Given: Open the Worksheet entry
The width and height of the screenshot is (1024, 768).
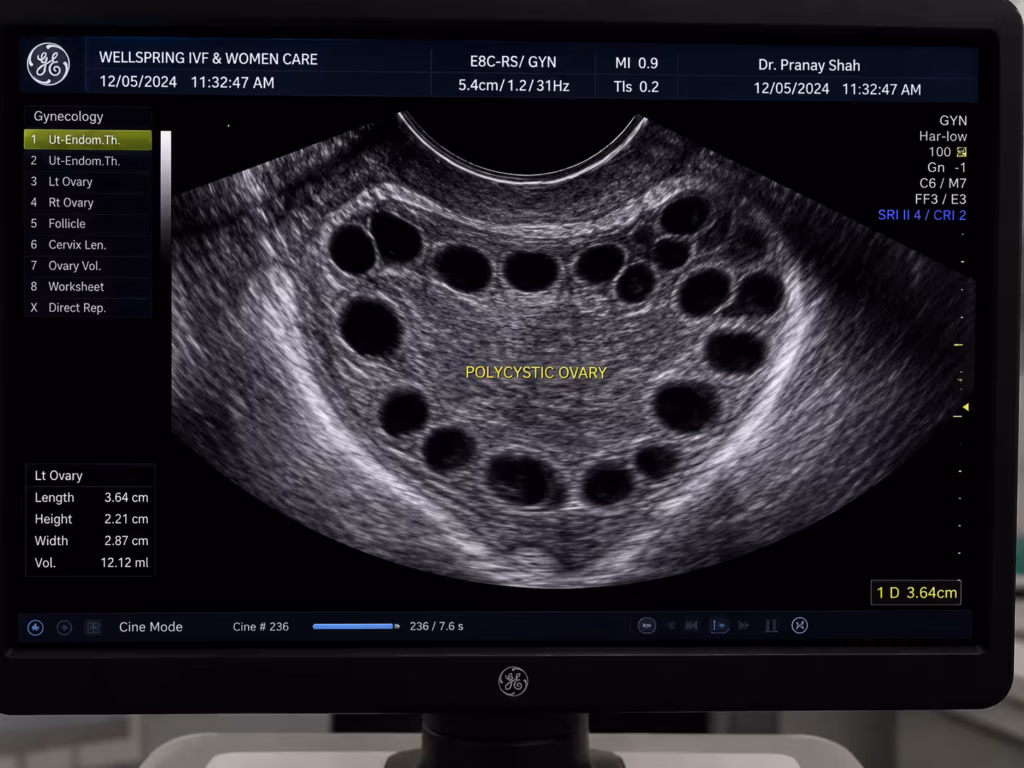Looking at the screenshot, I should click(x=88, y=287).
